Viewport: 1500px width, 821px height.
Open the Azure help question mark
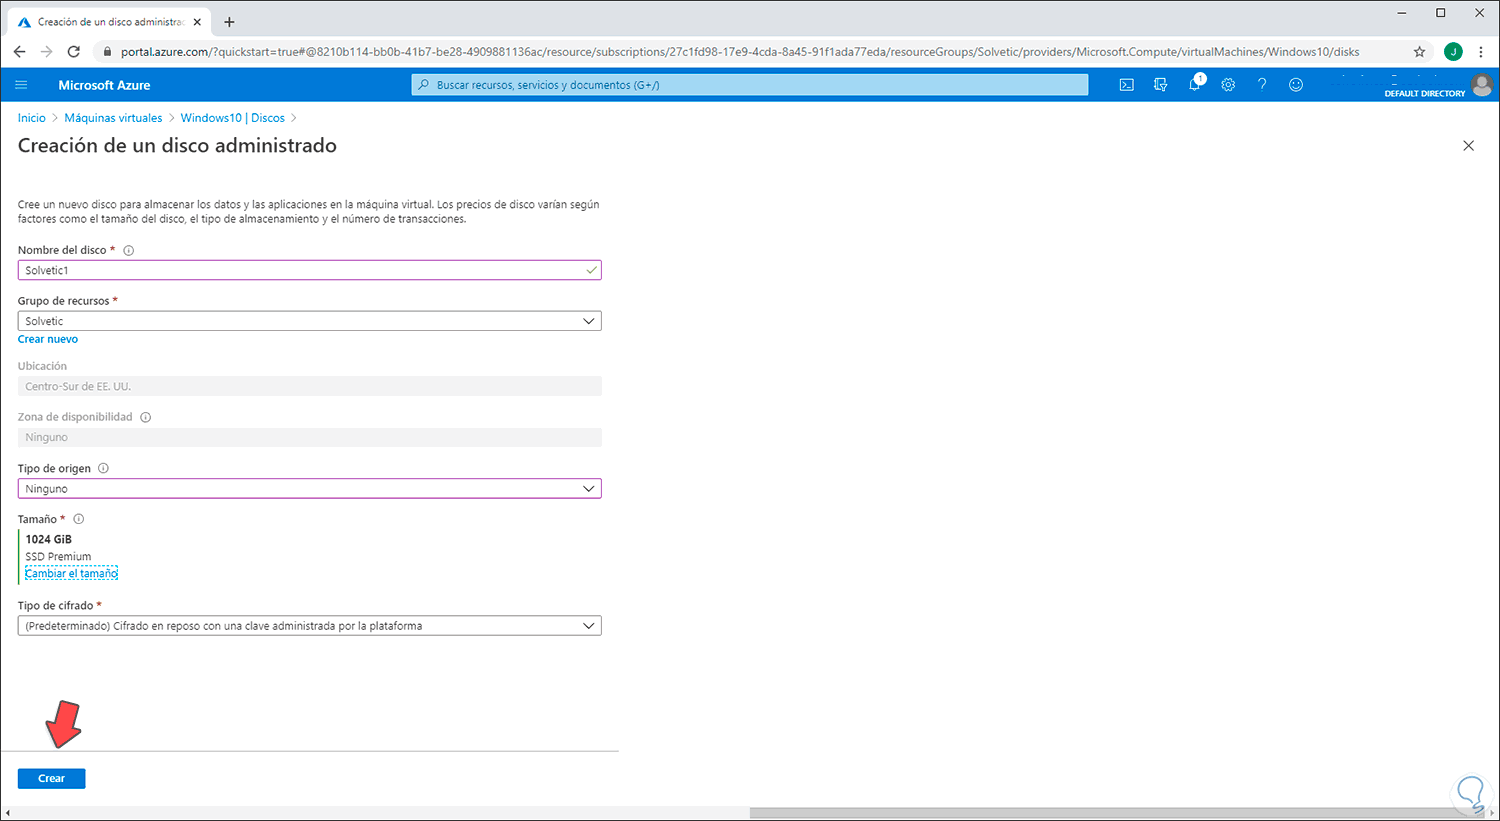coord(1262,85)
